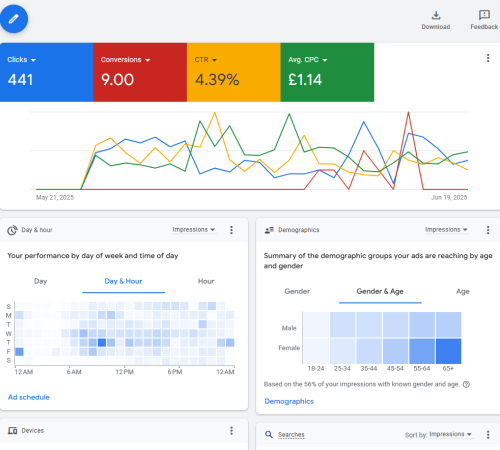Click the blue pencil edit button
This screenshot has height=450, width=500.
[x=14, y=19]
